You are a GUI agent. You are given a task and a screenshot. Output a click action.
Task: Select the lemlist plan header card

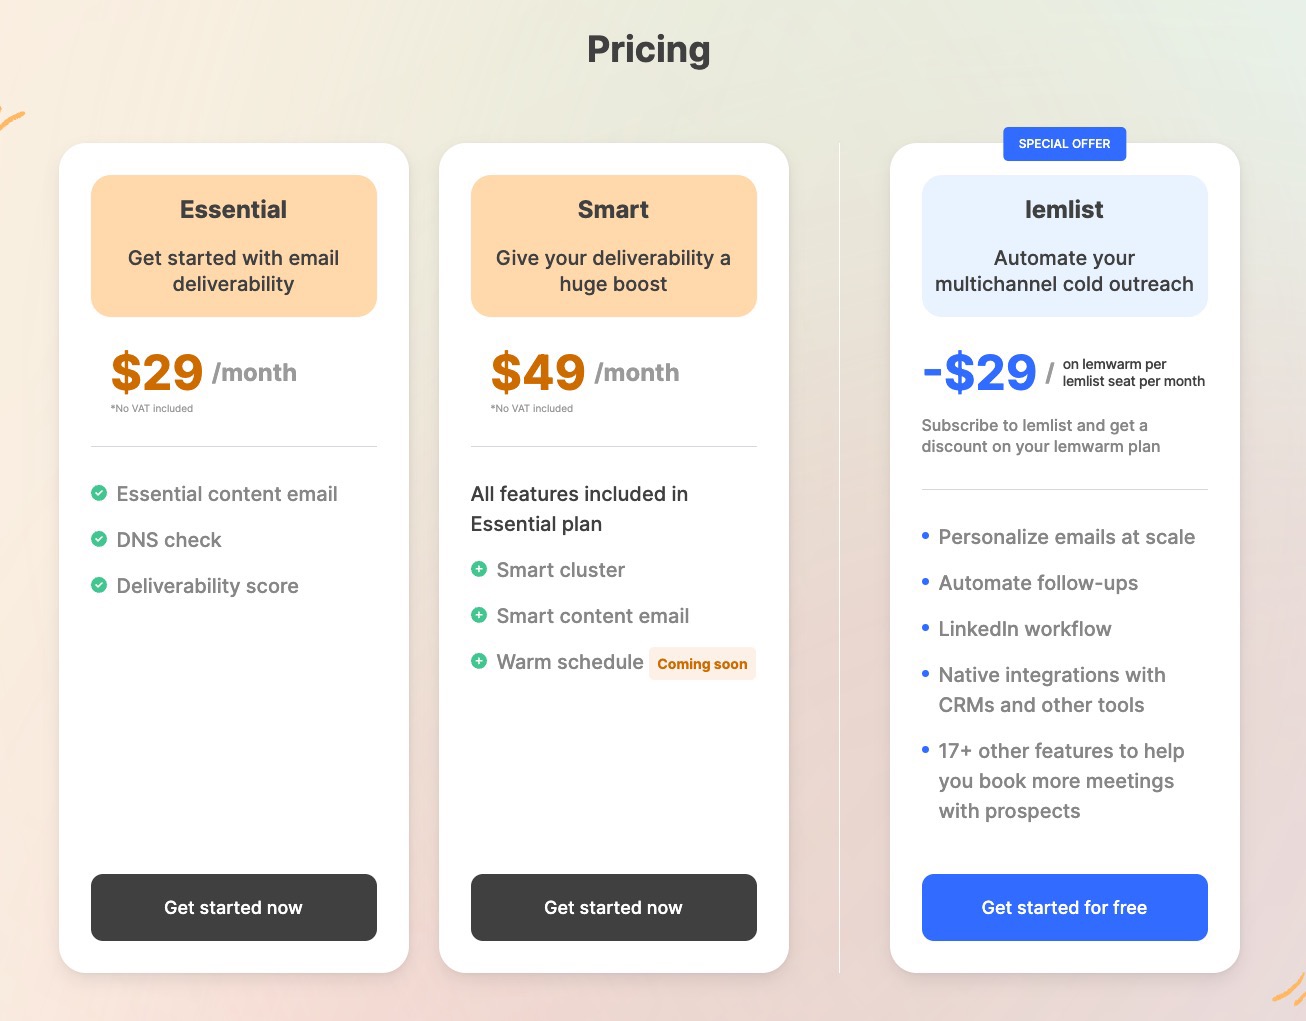1065,246
